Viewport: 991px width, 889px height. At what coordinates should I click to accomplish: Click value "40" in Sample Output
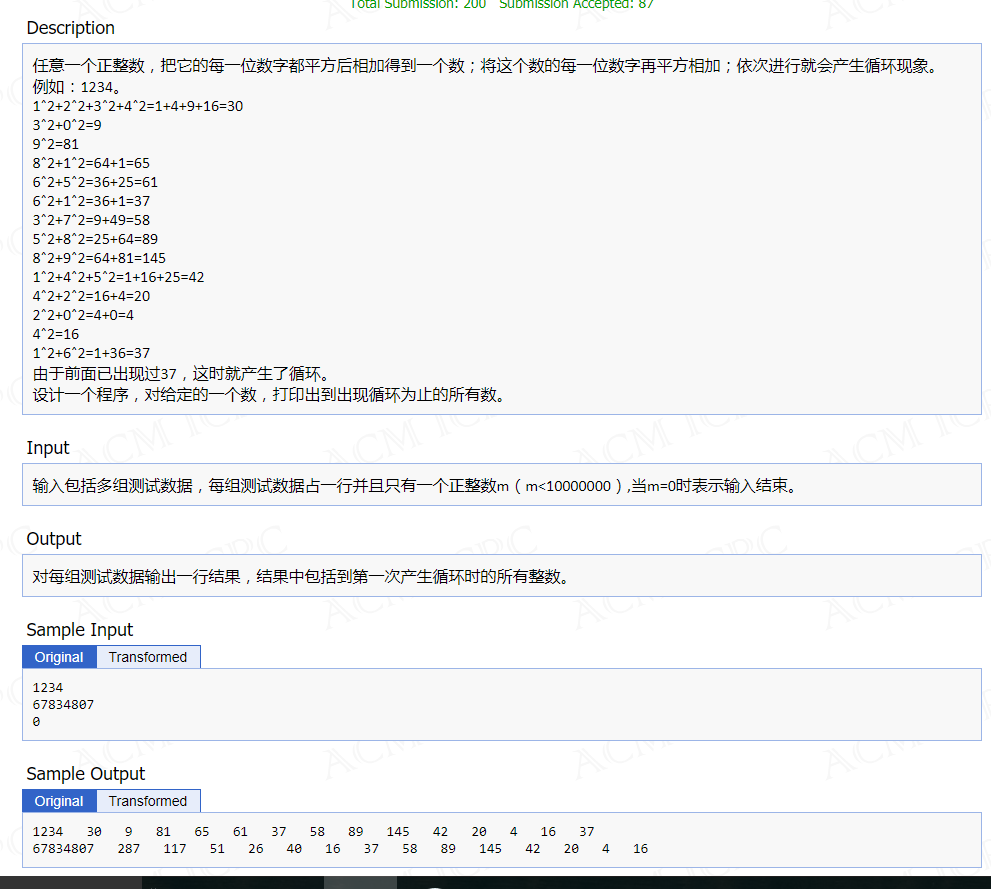(x=294, y=849)
